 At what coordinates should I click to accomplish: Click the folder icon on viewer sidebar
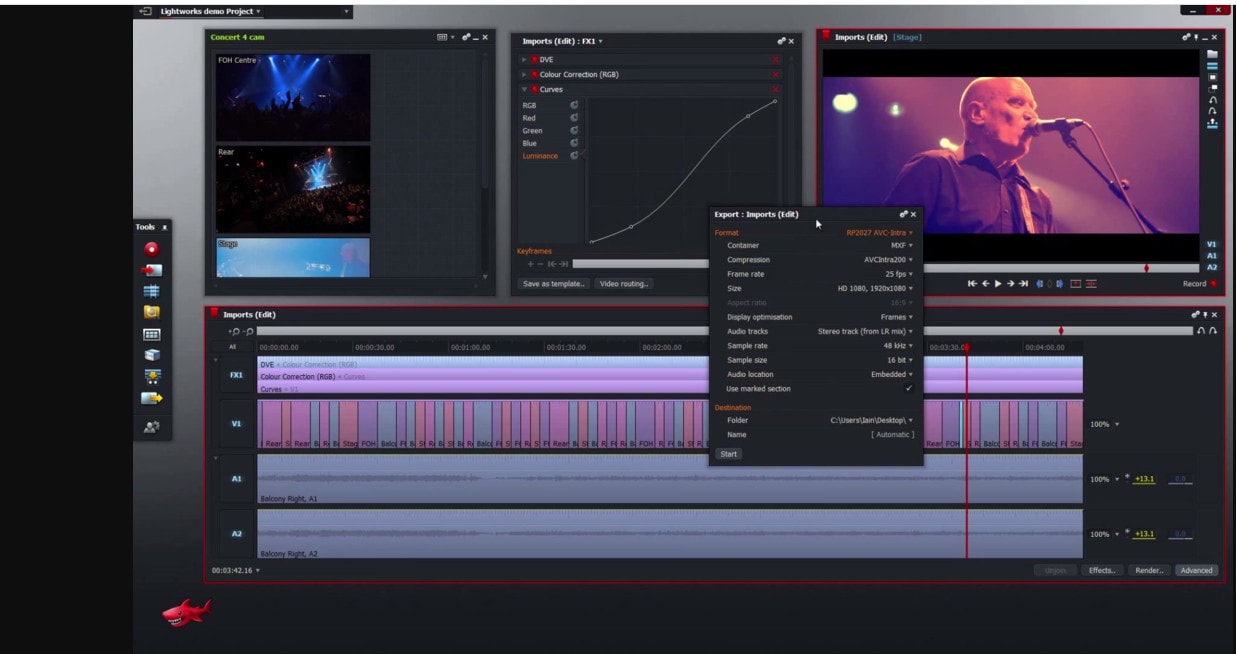1212,54
